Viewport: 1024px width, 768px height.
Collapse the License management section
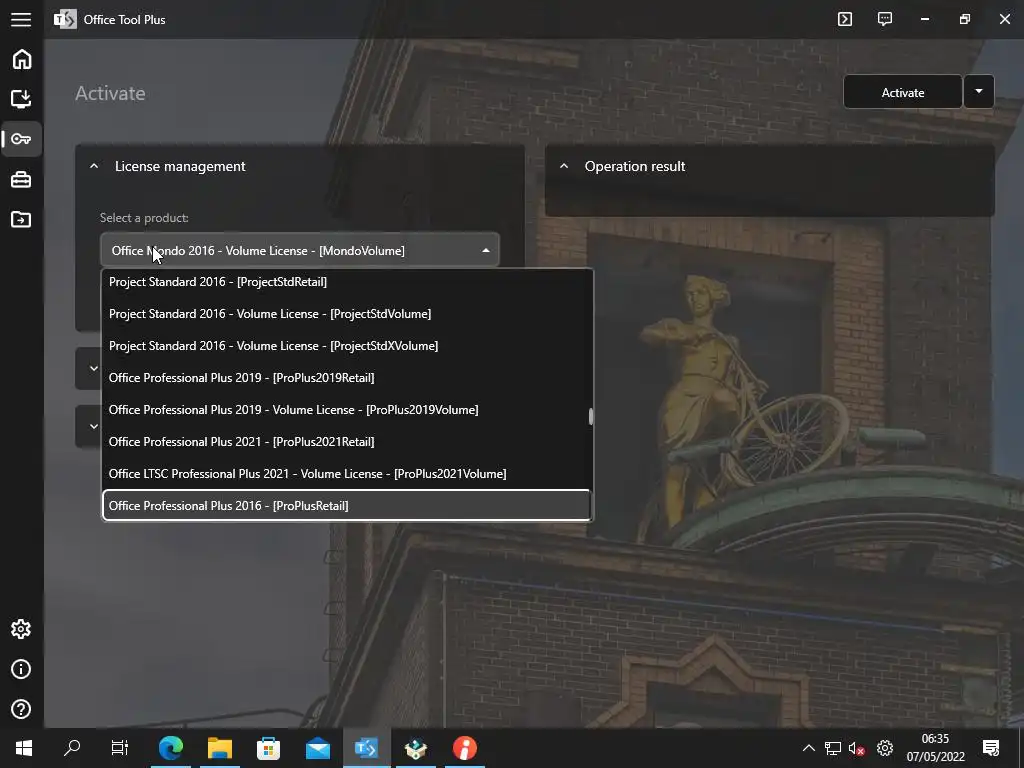tap(94, 166)
